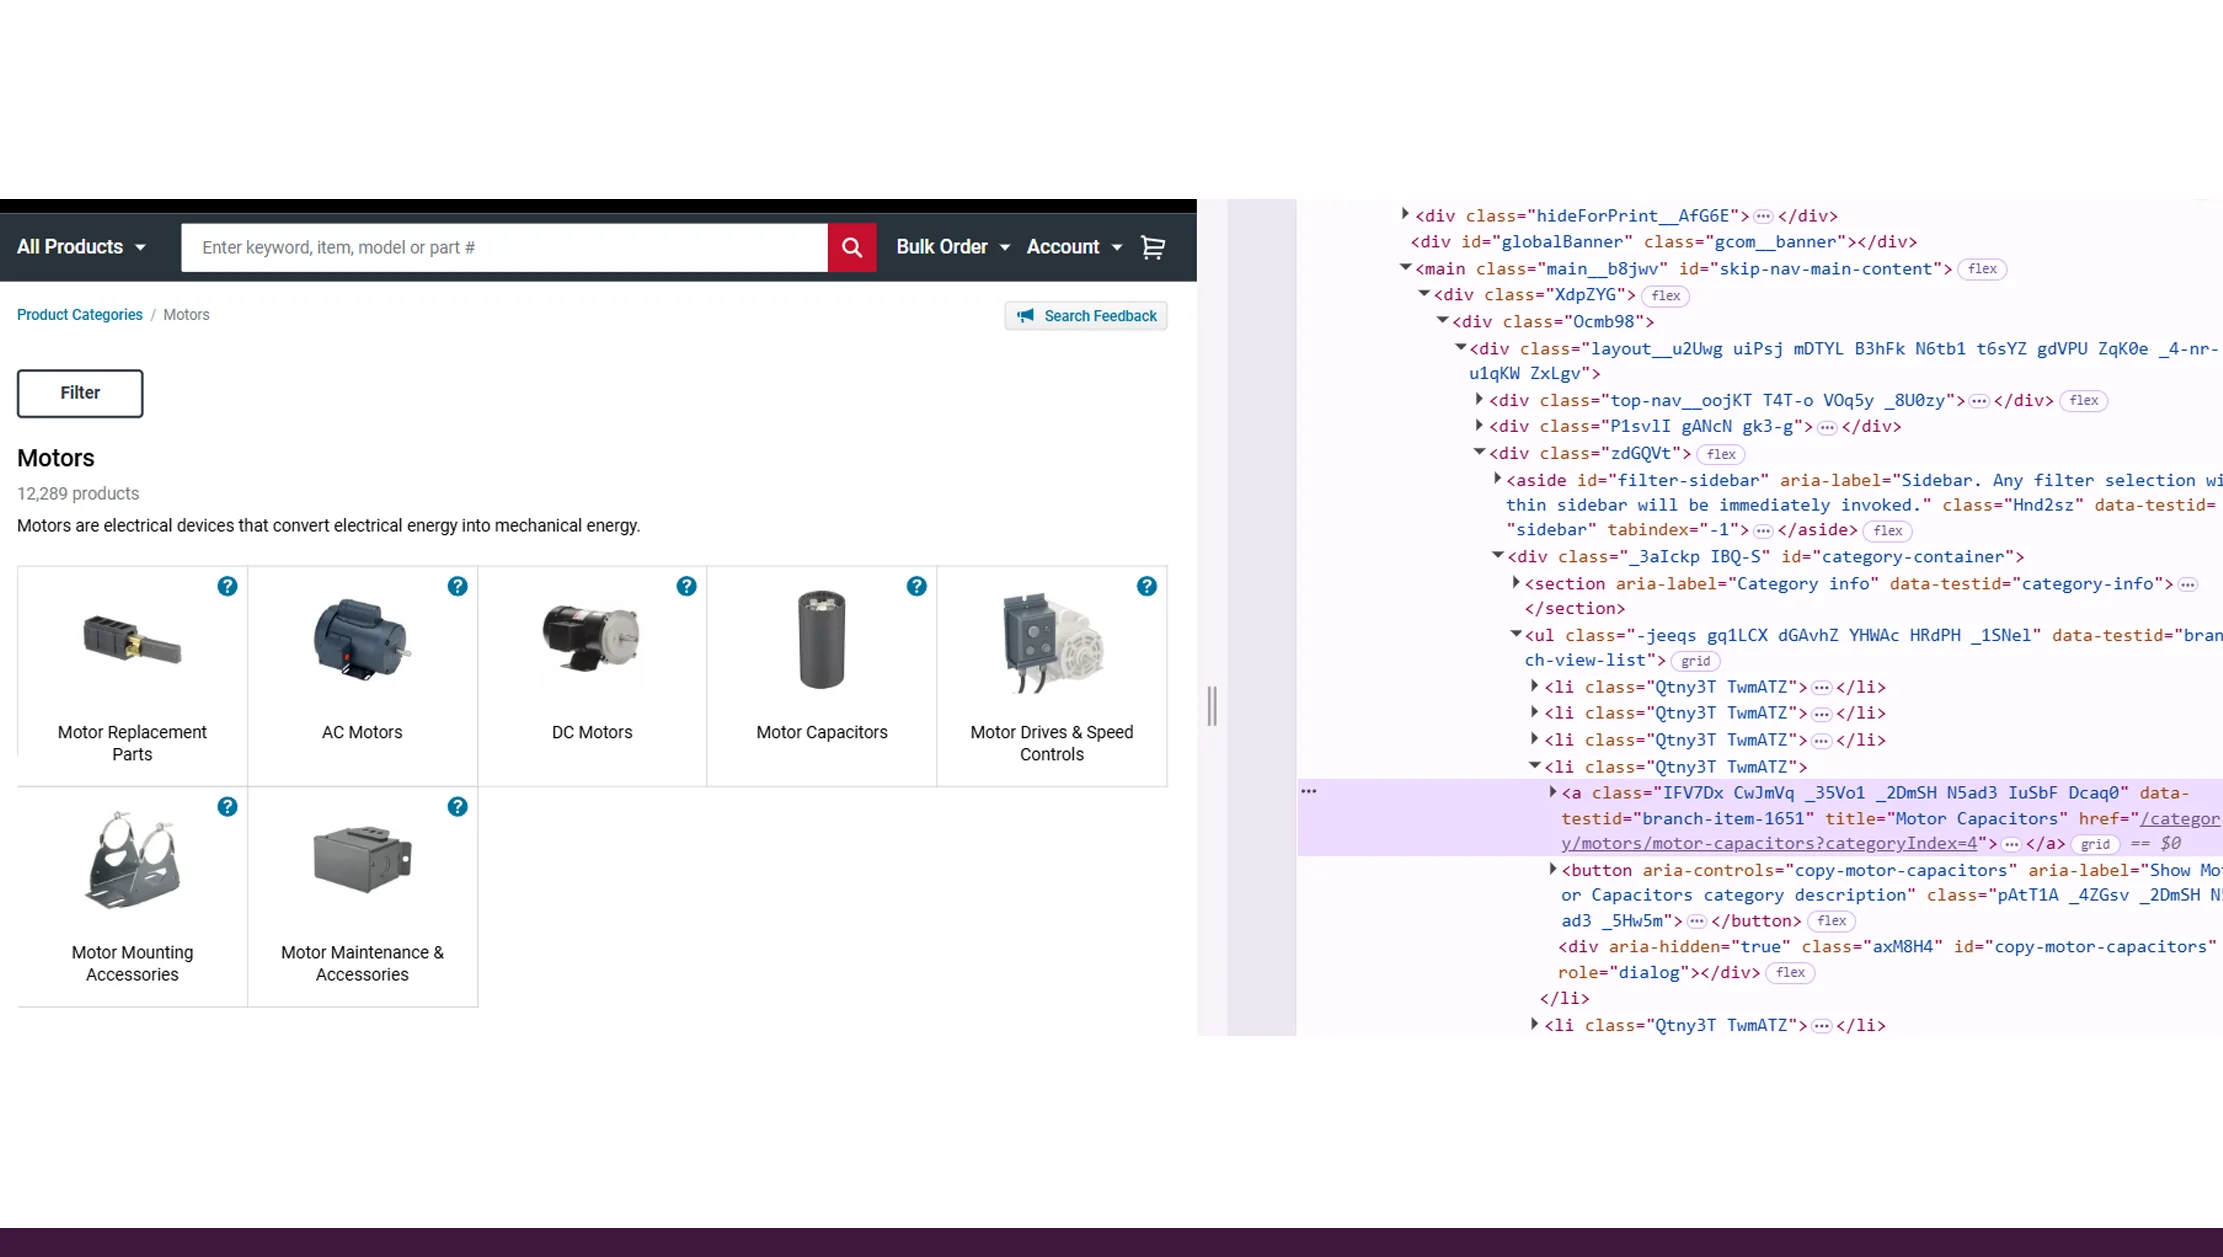
Task: Open the All Products dropdown
Action: (80, 247)
